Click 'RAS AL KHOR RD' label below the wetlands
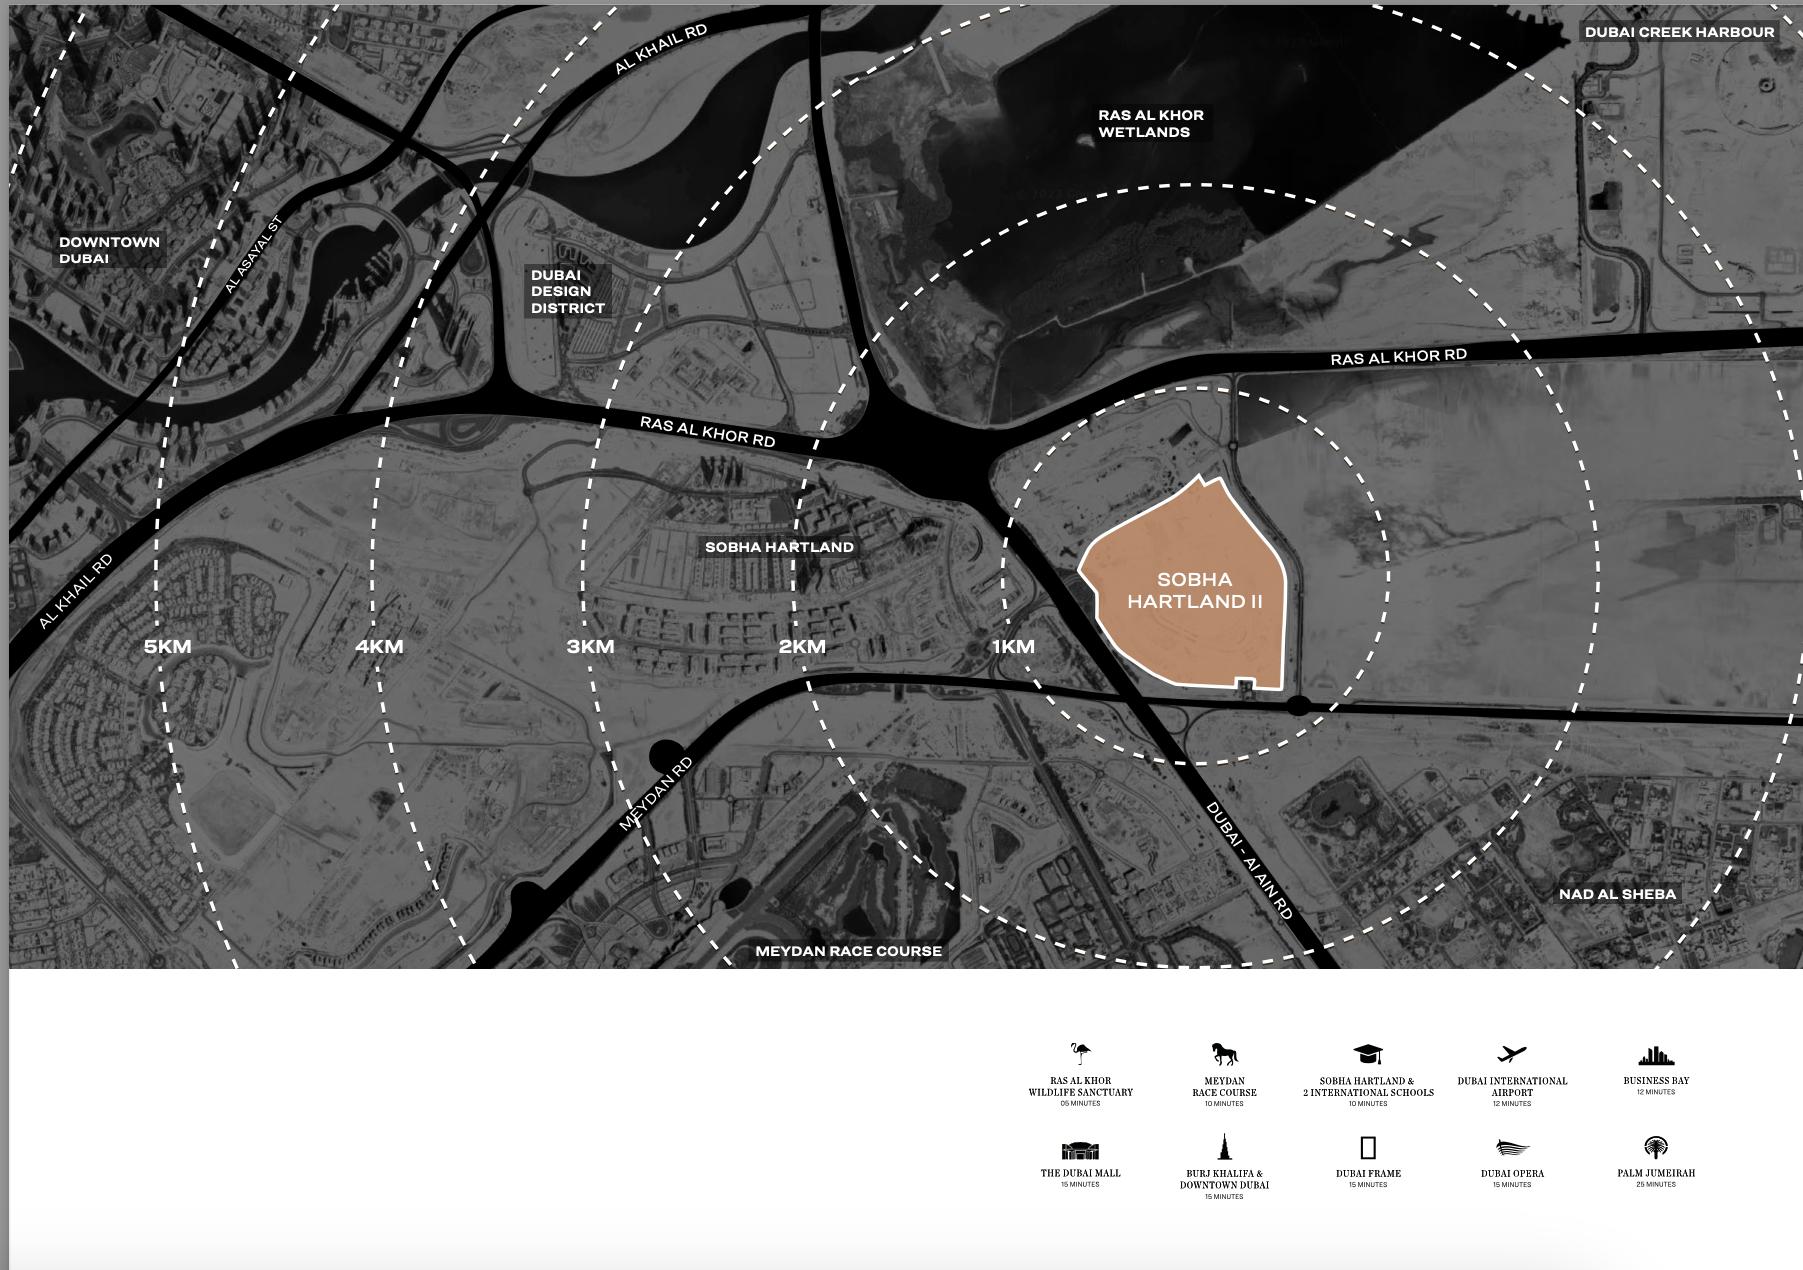The height and width of the screenshot is (1270, 1803). pyautogui.click(x=1398, y=357)
